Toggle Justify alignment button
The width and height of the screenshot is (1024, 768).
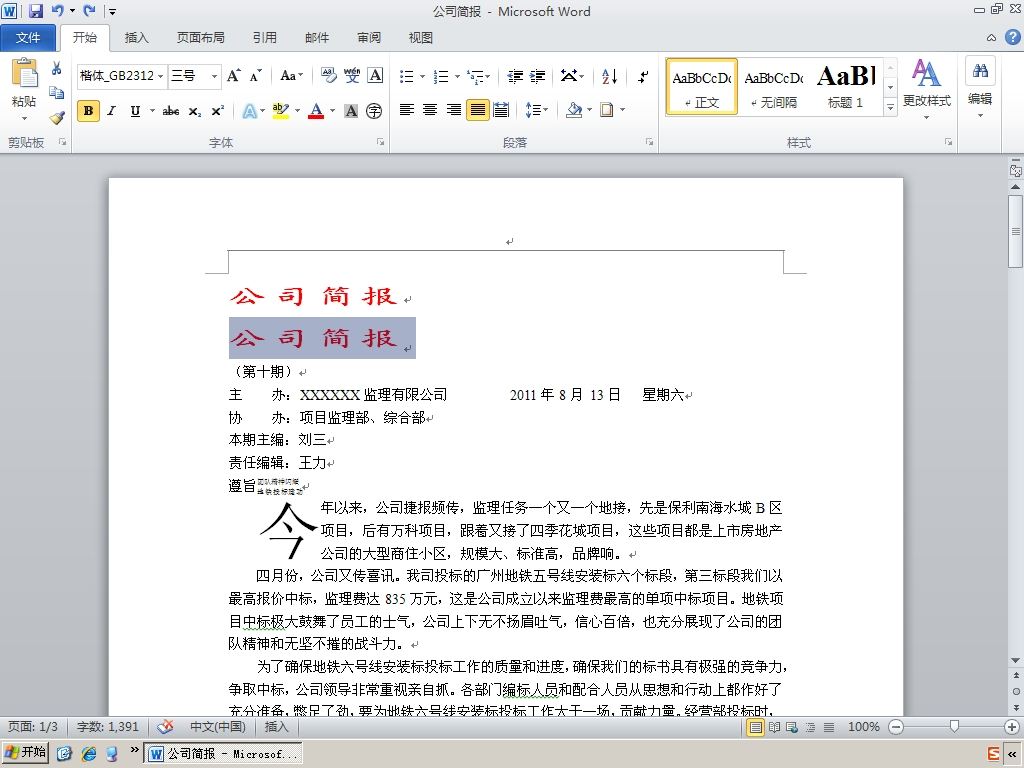click(x=478, y=110)
